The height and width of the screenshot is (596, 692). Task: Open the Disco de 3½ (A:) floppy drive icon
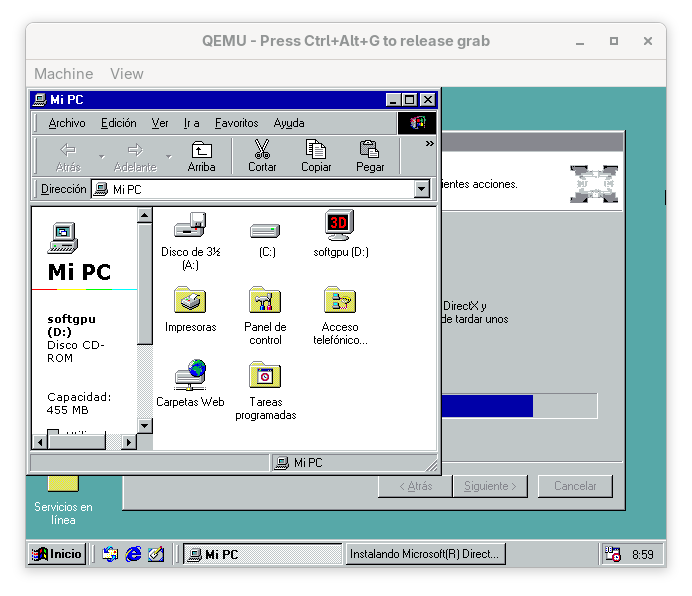(190, 227)
